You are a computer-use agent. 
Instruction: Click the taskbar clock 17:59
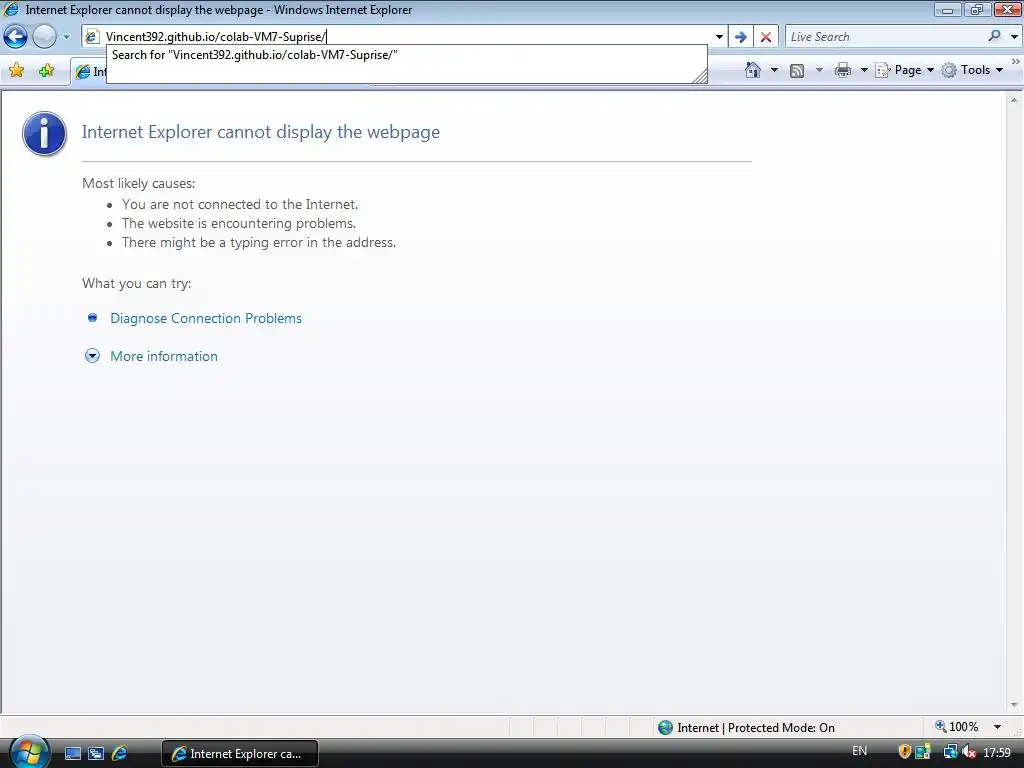point(997,753)
